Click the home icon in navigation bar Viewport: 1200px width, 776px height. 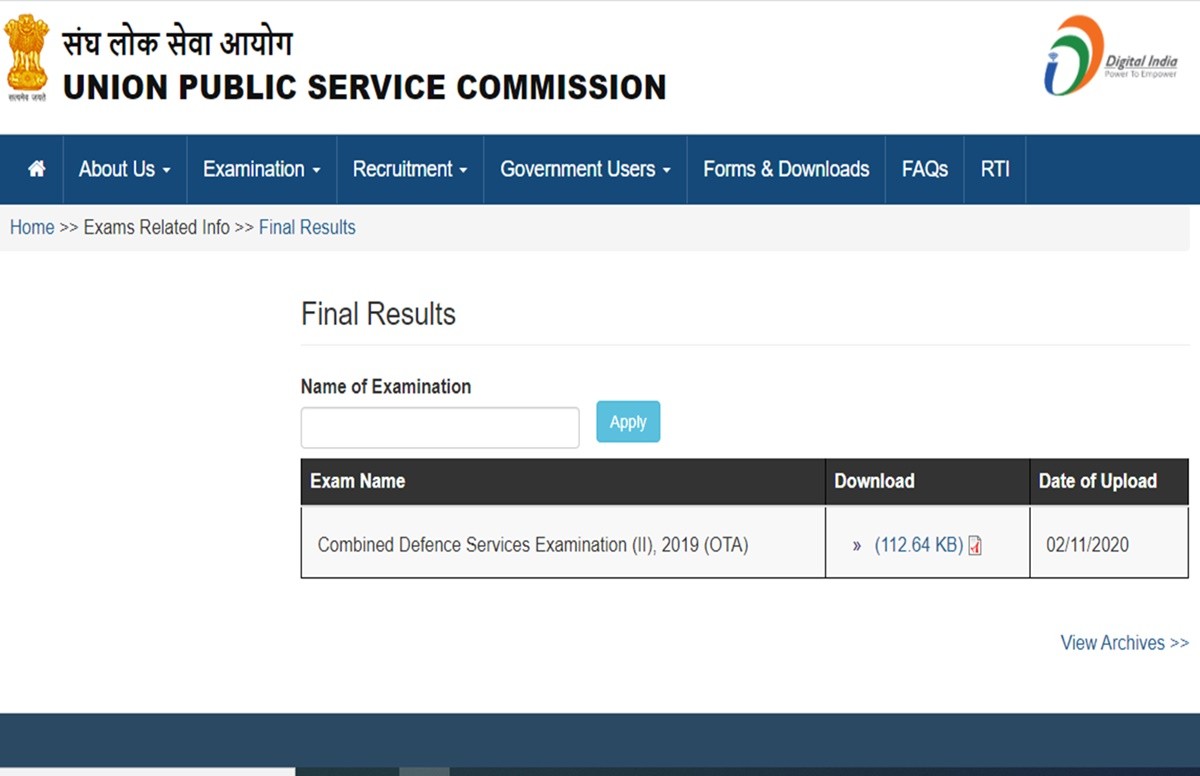(37, 169)
